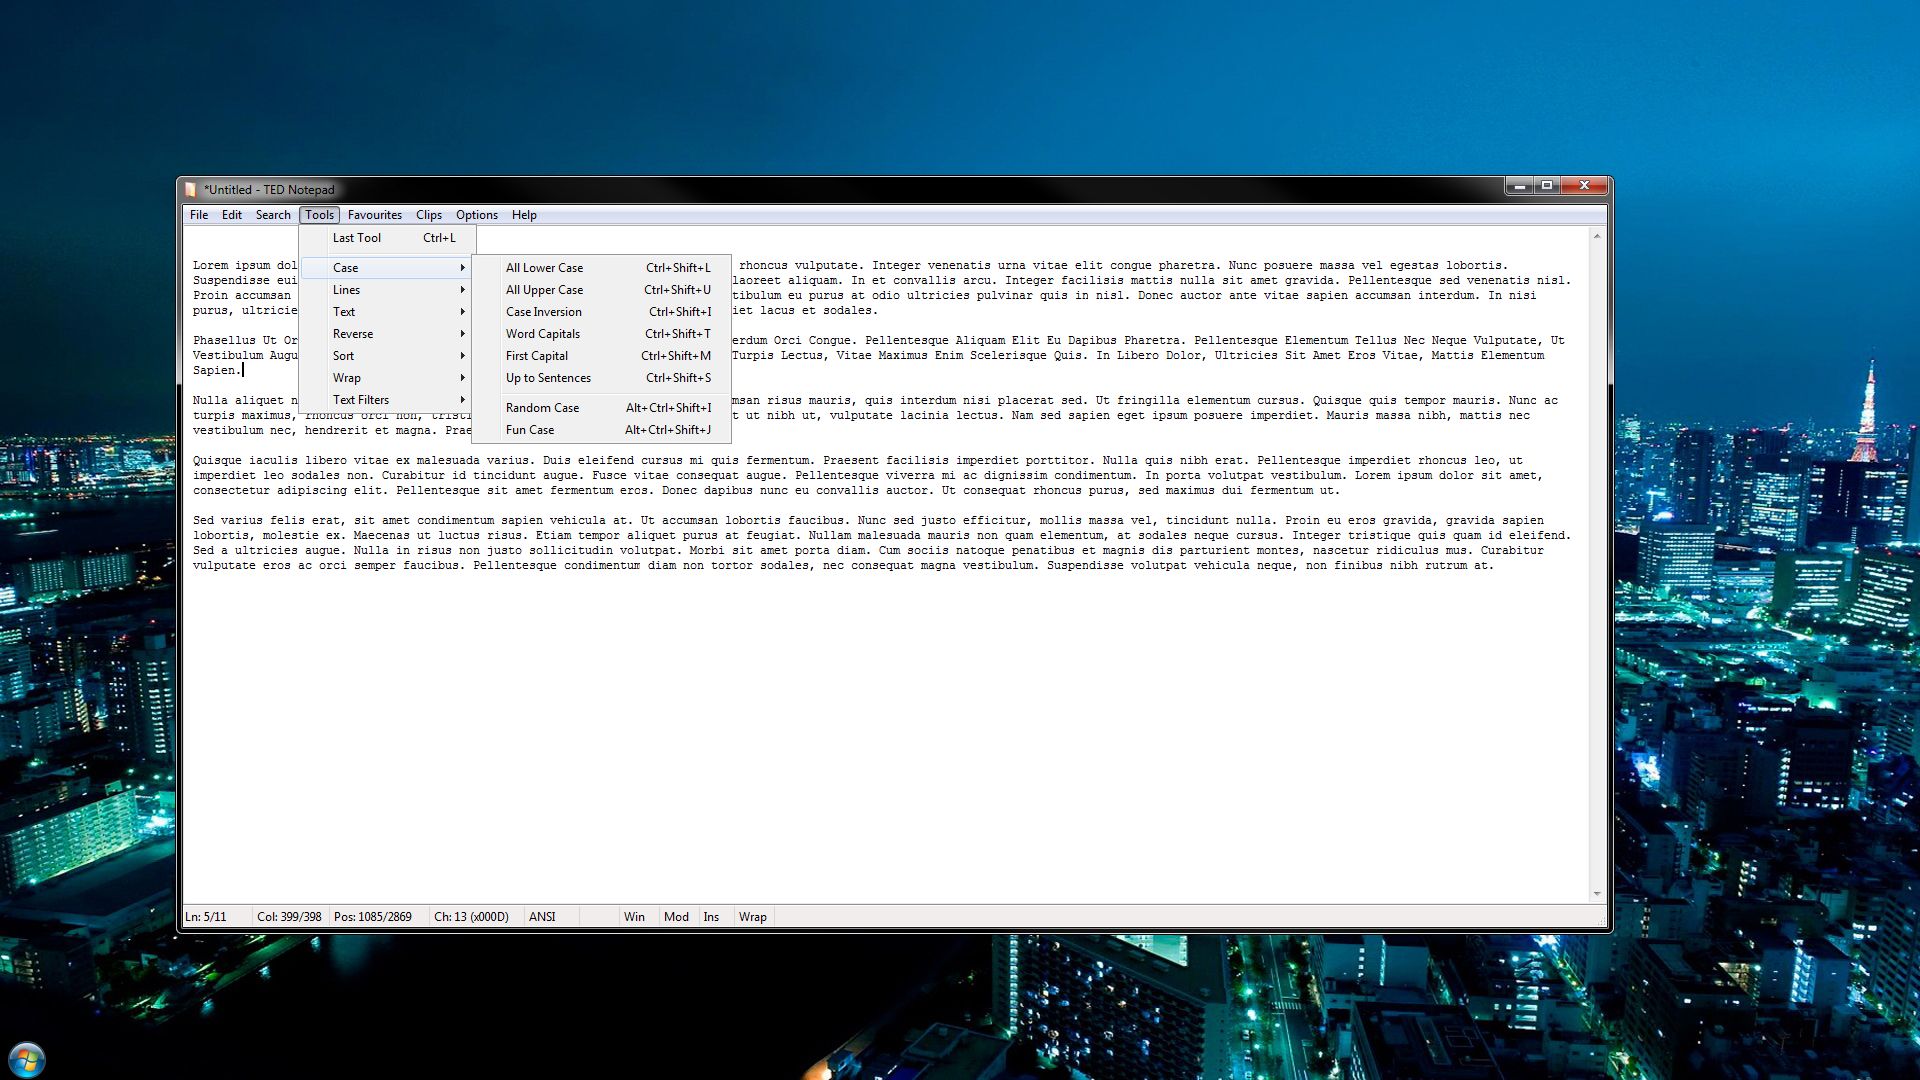Click the scrollbar up arrow
Viewport: 1920px width, 1080px height.
(x=1594, y=236)
